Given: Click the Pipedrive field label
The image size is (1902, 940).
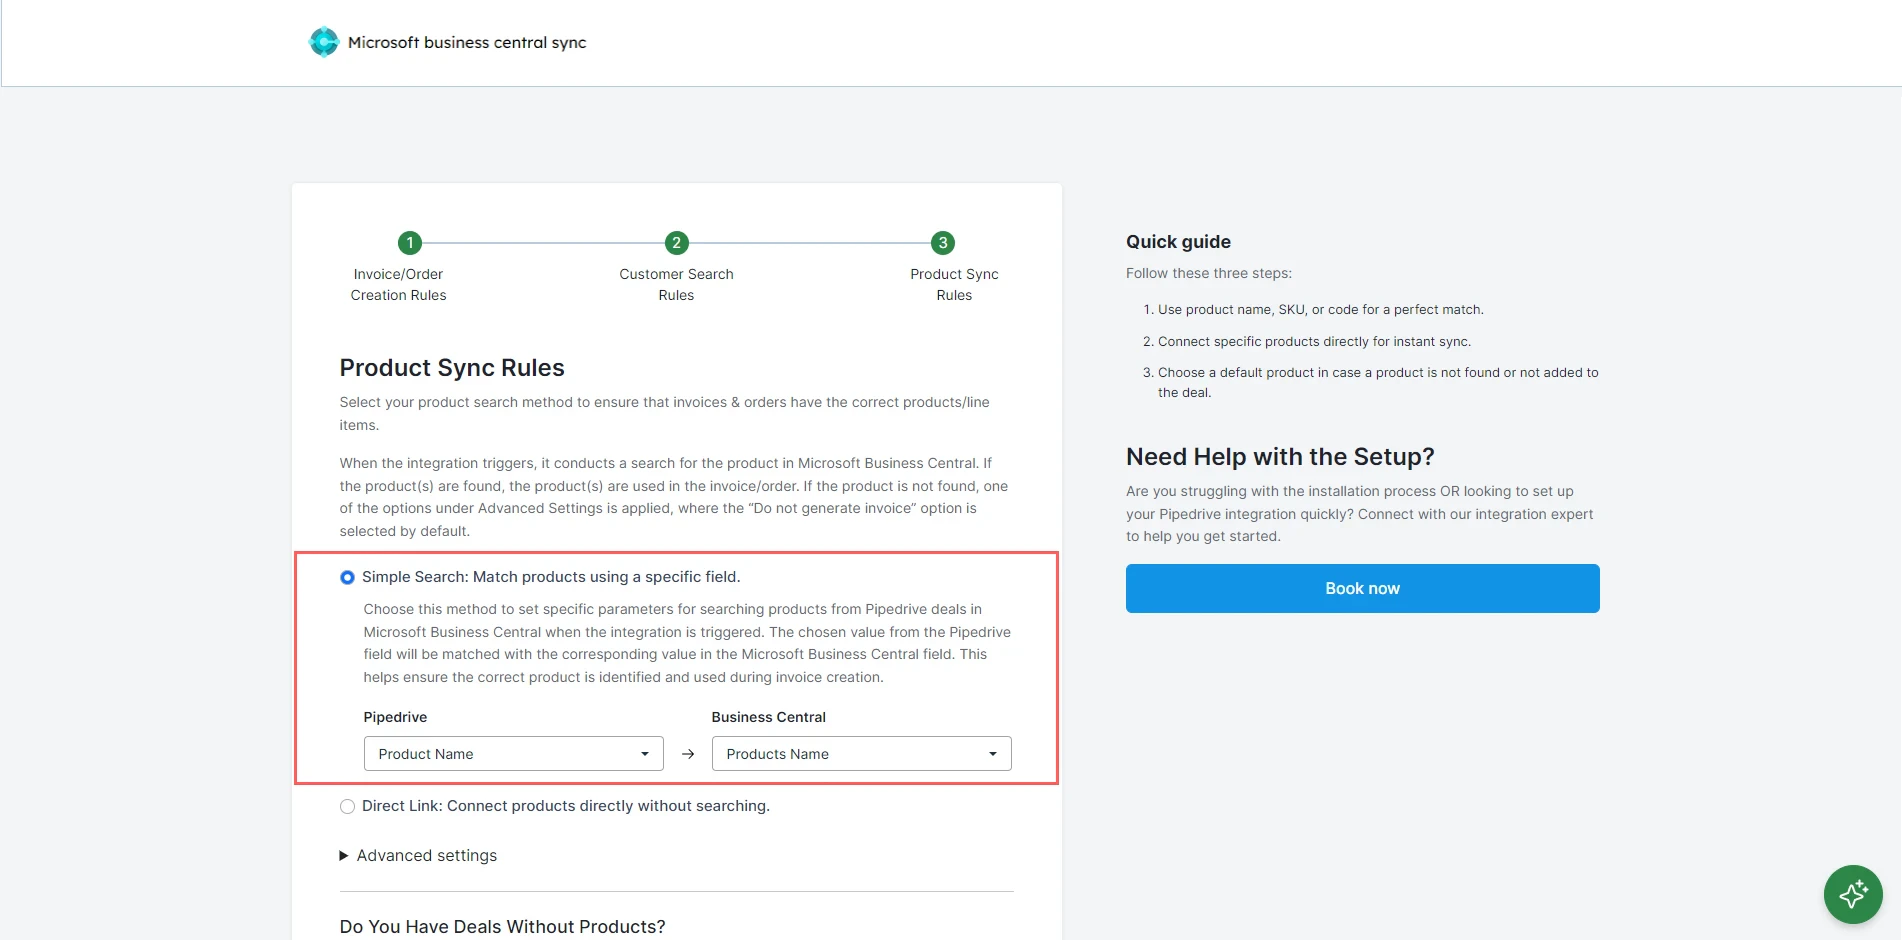Looking at the screenshot, I should point(395,717).
